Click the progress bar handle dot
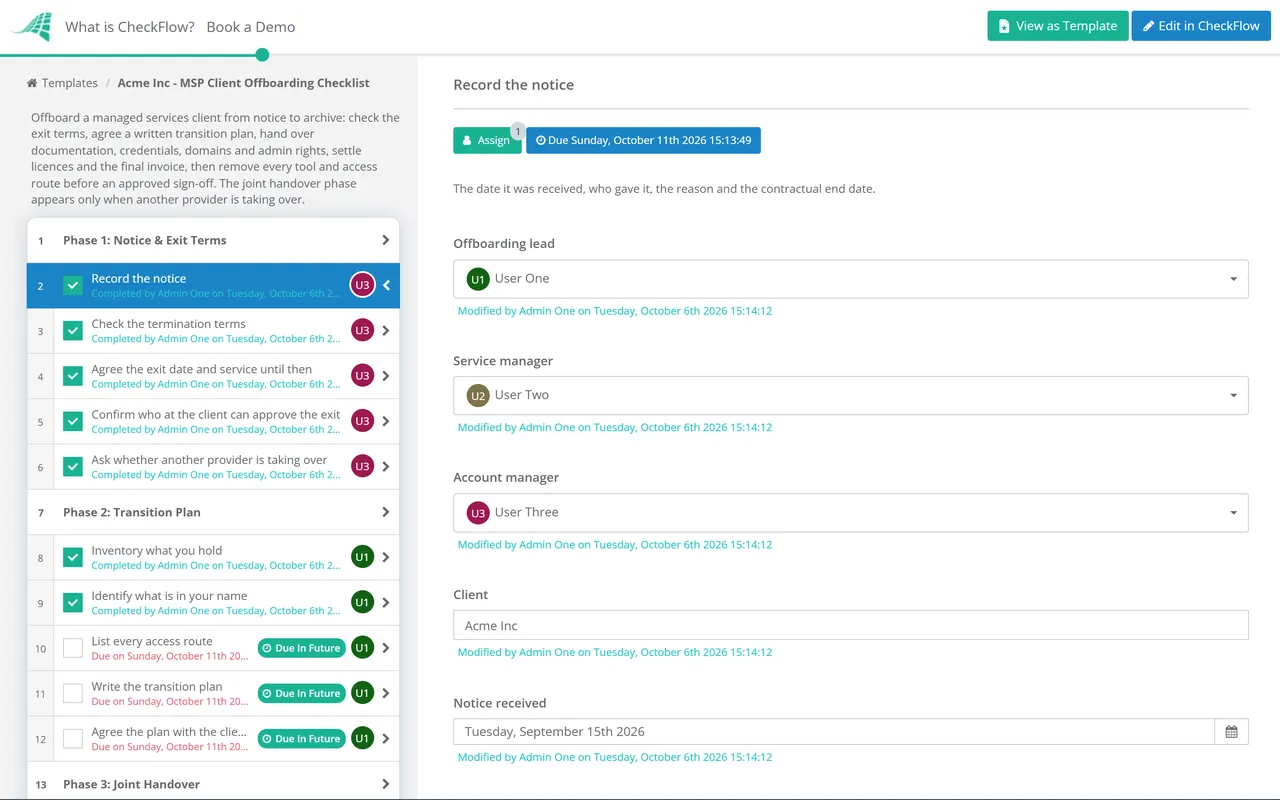This screenshot has width=1280, height=800. click(262, 55)
